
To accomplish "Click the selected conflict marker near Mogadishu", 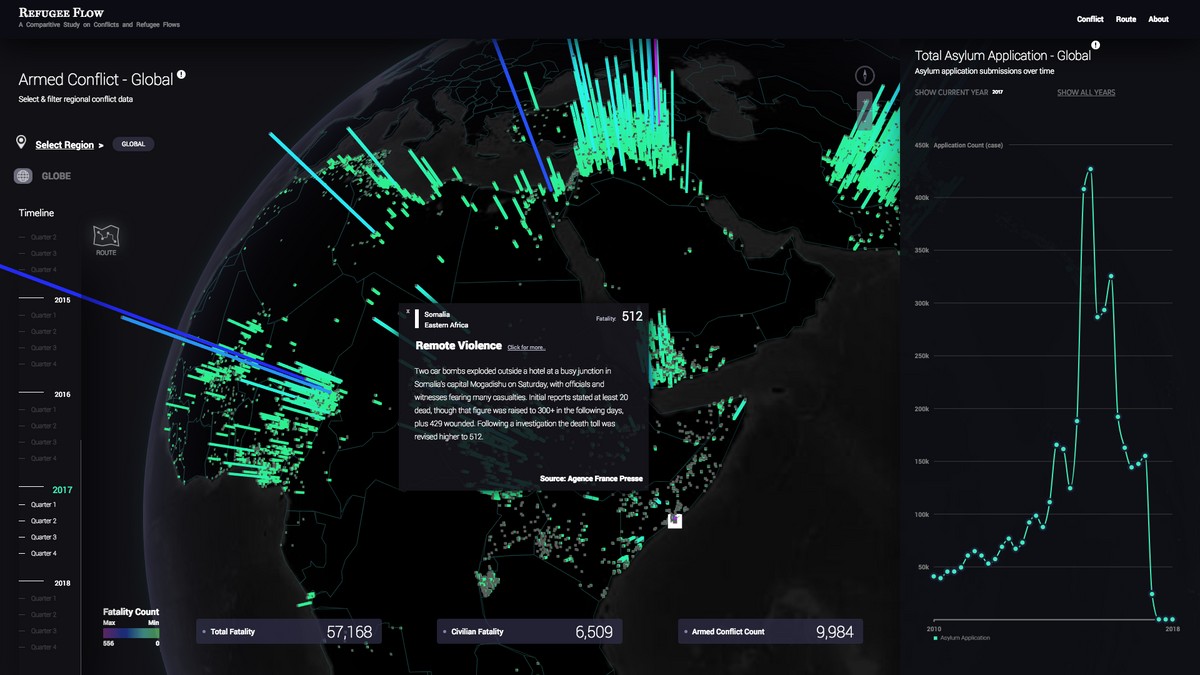I will click(675, 521).
